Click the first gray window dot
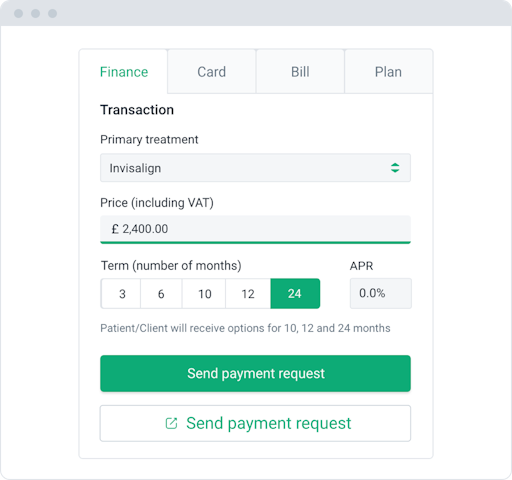The image size is (512, 480). click(x=18, y=13)
